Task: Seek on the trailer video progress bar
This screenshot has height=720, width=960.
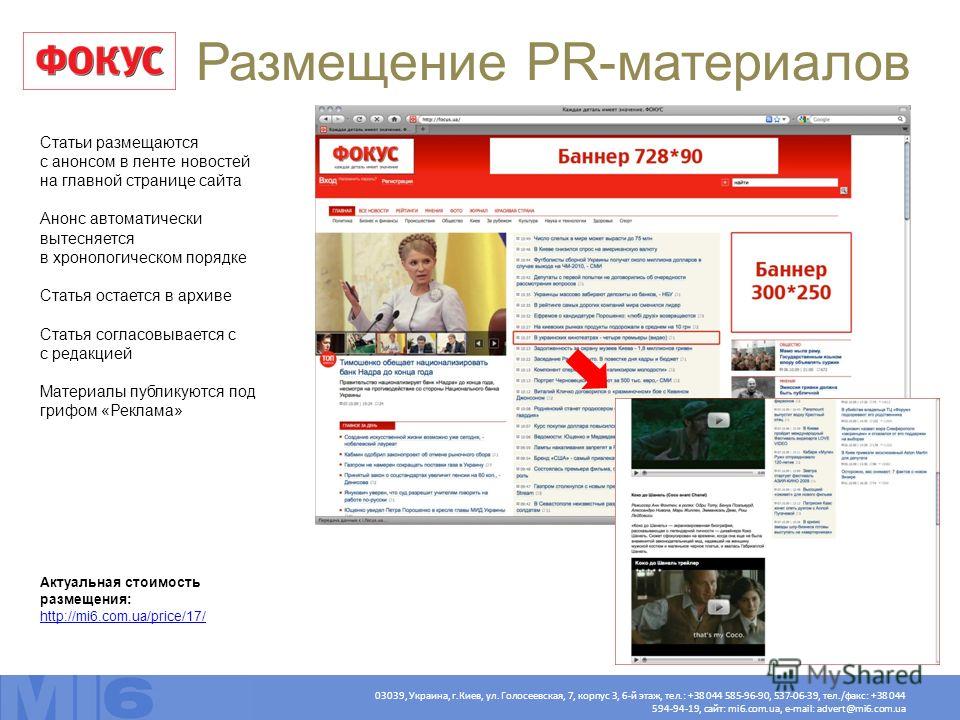Action: (x=700, y=660)
